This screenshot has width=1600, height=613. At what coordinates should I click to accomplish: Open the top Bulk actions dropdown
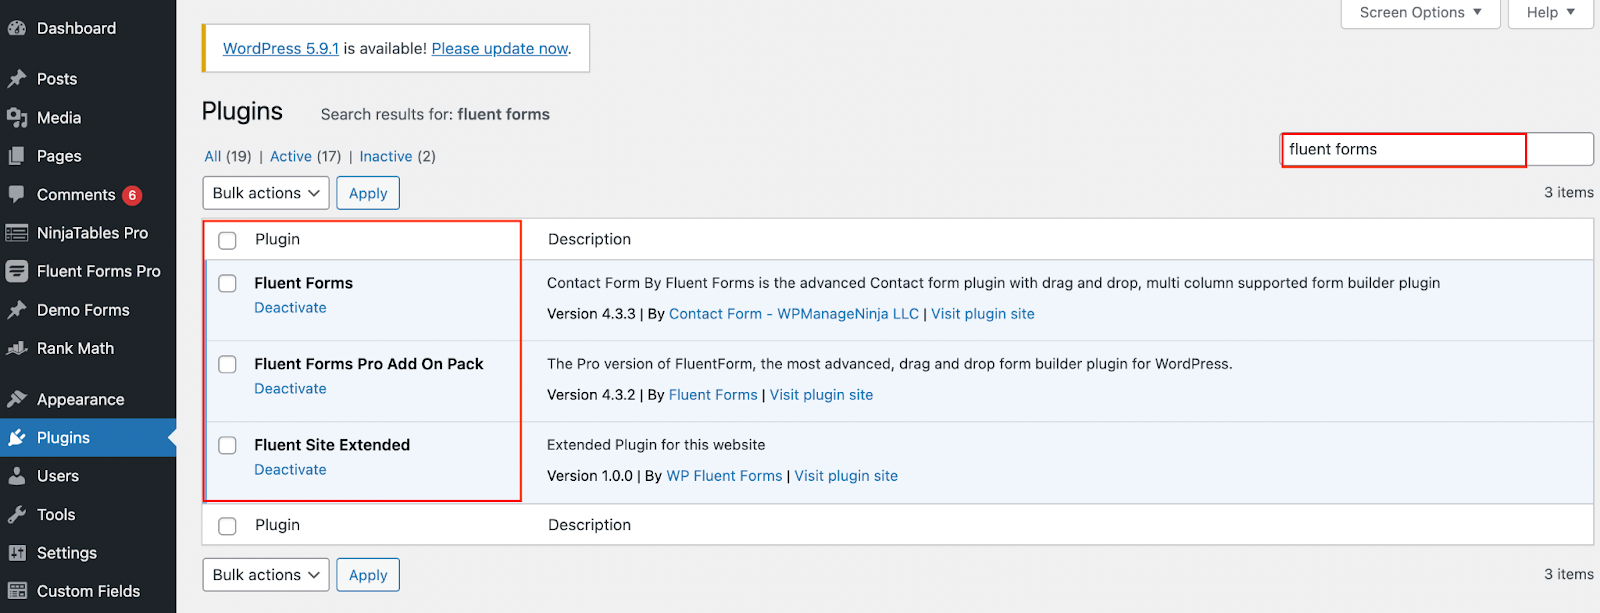[x=266, y=193]
